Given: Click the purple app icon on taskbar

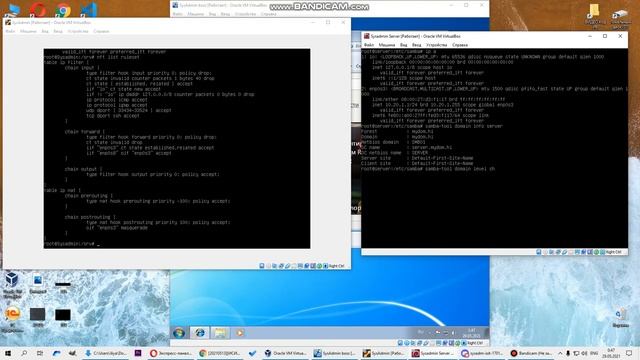Looking at the screenshot, I should point(138,353).
